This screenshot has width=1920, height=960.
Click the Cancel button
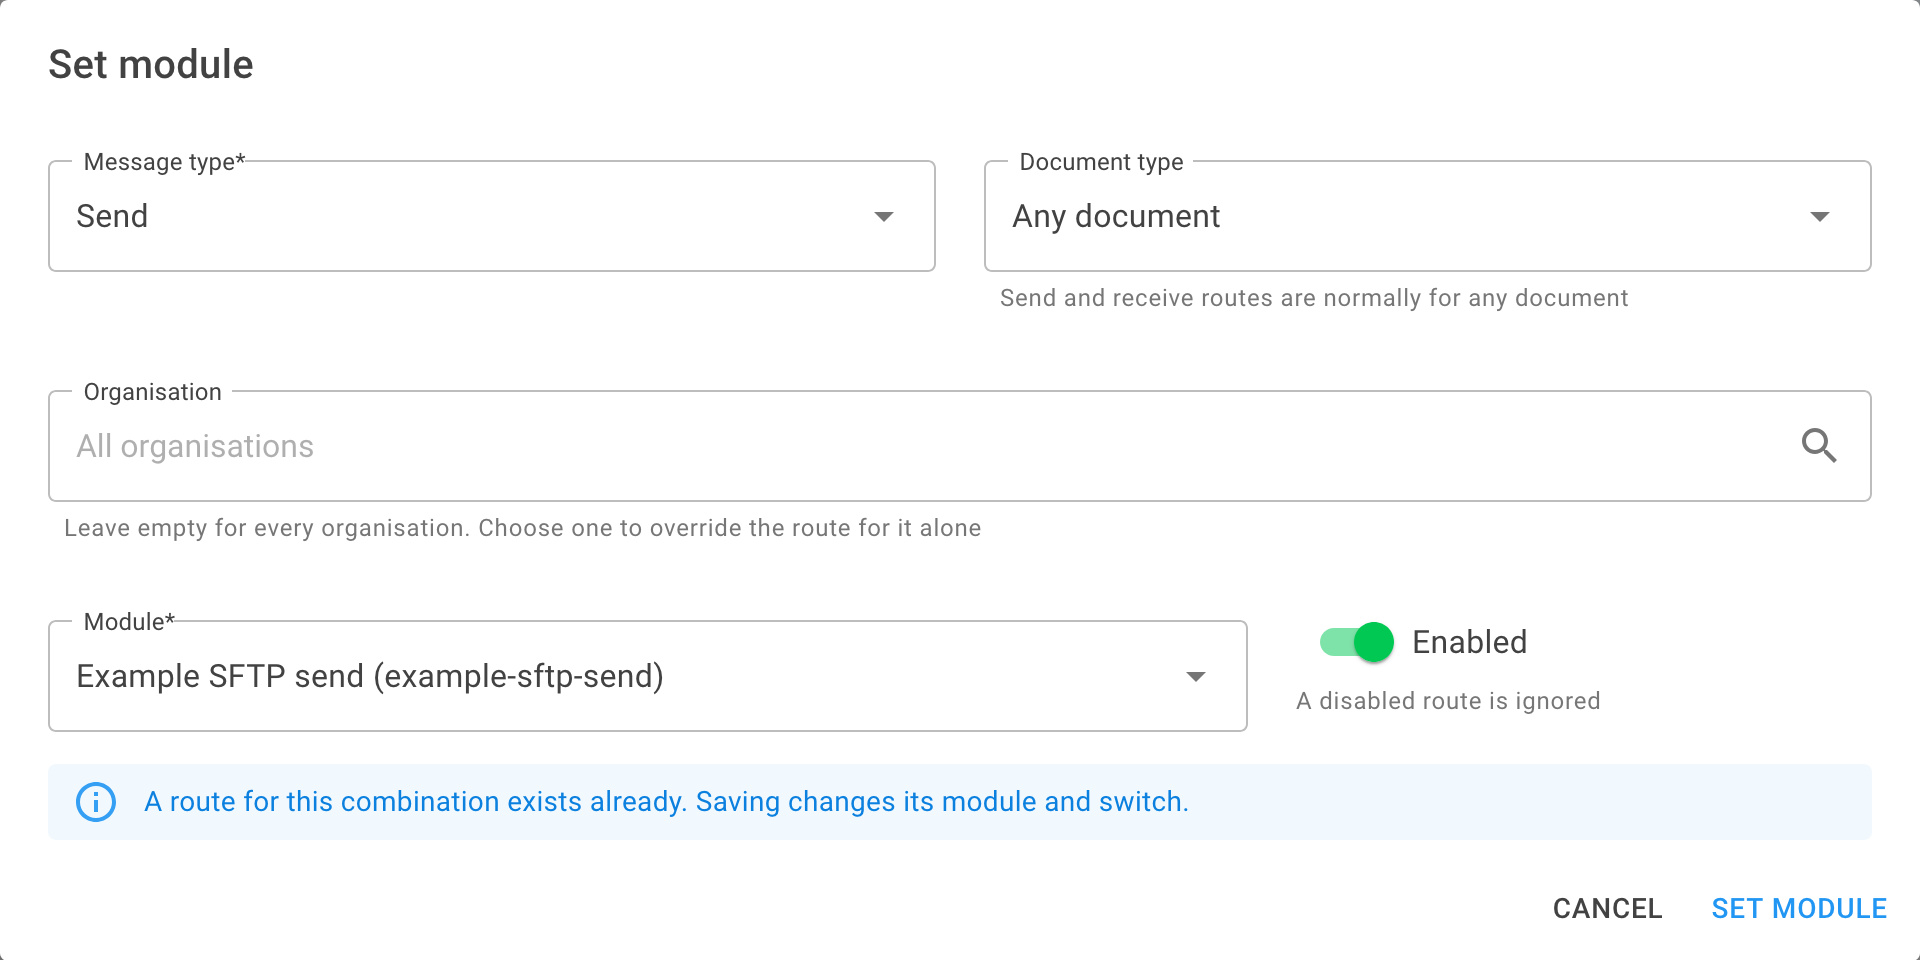1607,908
